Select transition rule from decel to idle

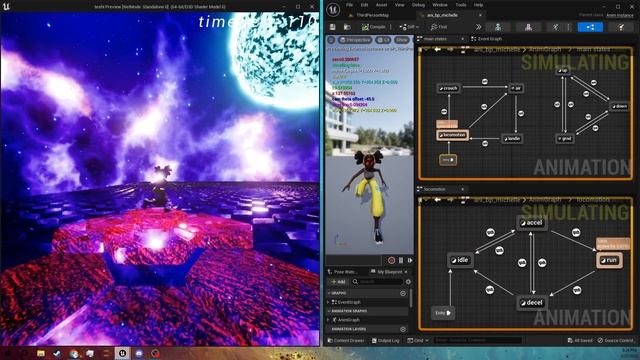490,290
